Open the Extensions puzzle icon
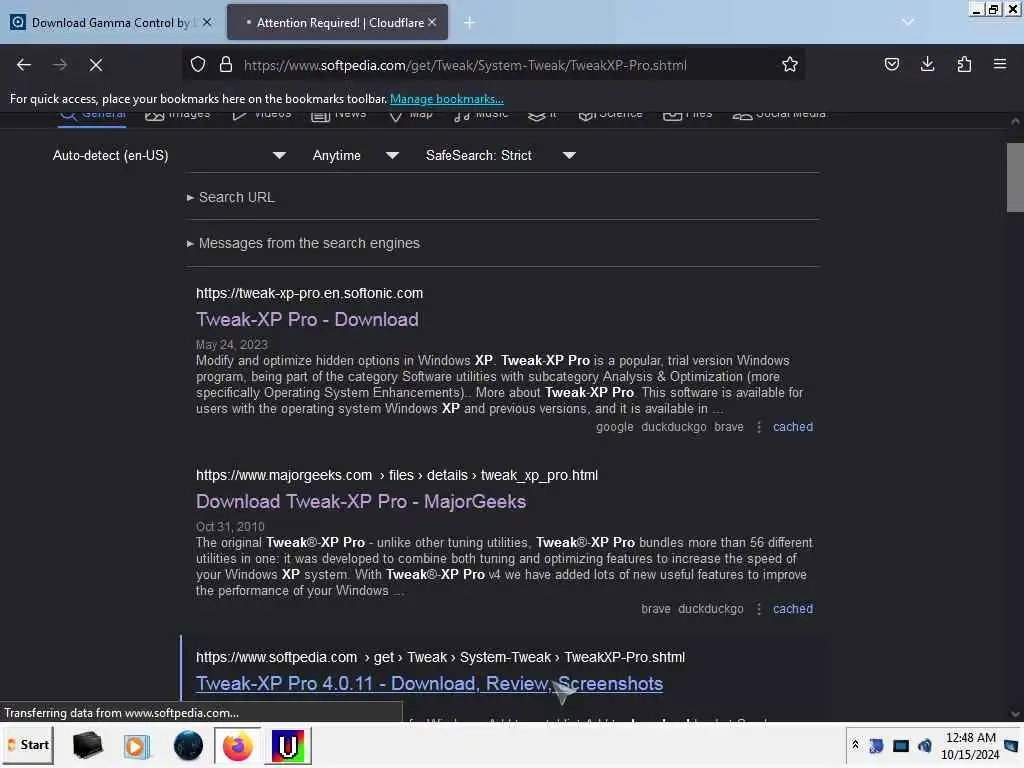 click(x=964, y=65)
